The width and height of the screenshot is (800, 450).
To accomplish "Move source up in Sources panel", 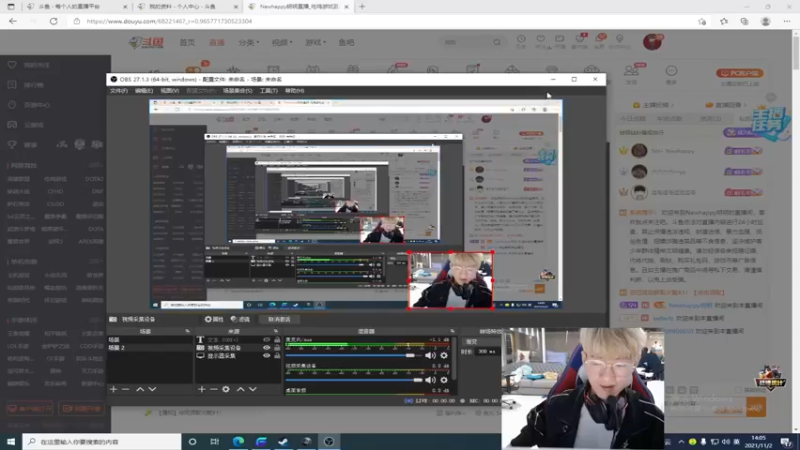I will 240,389.
